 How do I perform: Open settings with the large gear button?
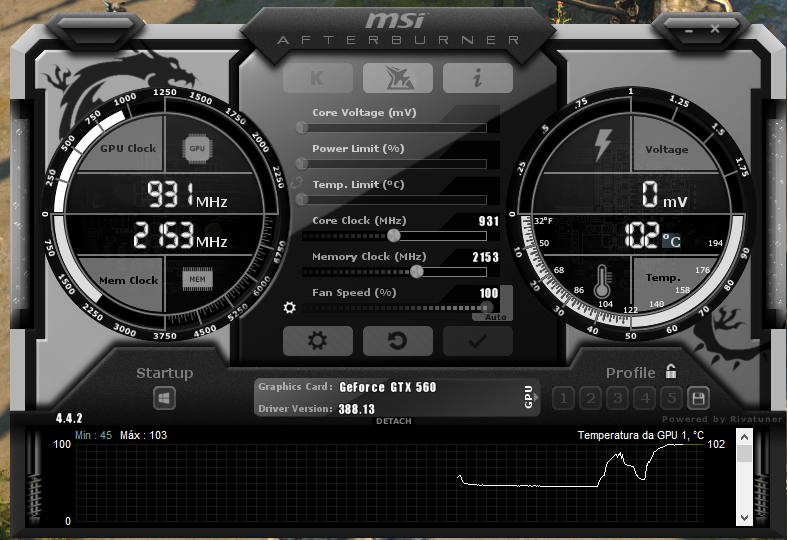318,341
